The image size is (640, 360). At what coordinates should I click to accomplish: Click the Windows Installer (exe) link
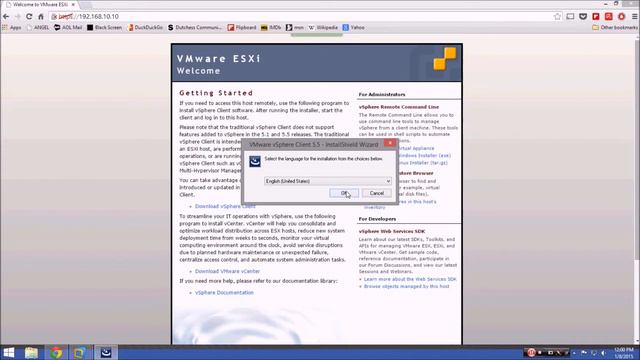(424, 156)
